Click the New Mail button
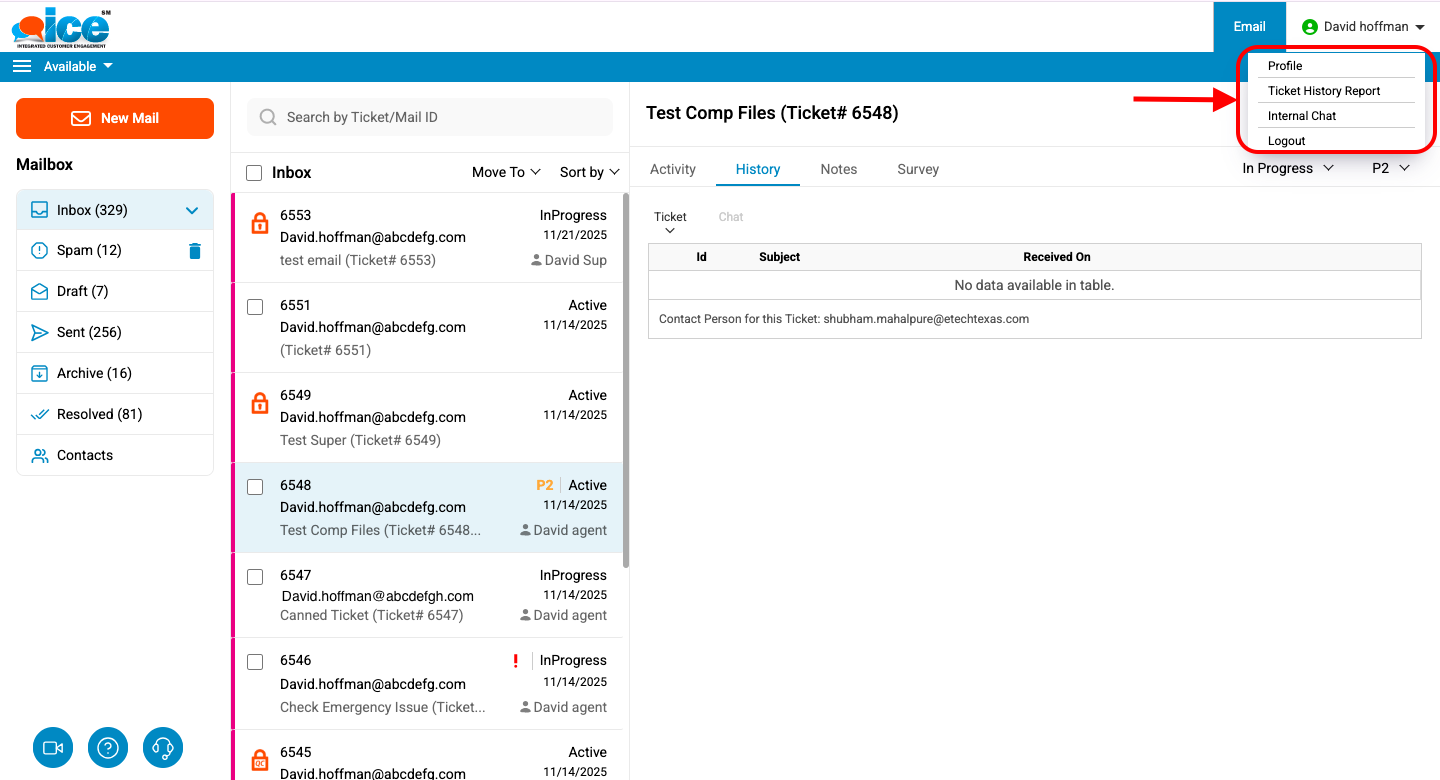 [x=115, y=118]
